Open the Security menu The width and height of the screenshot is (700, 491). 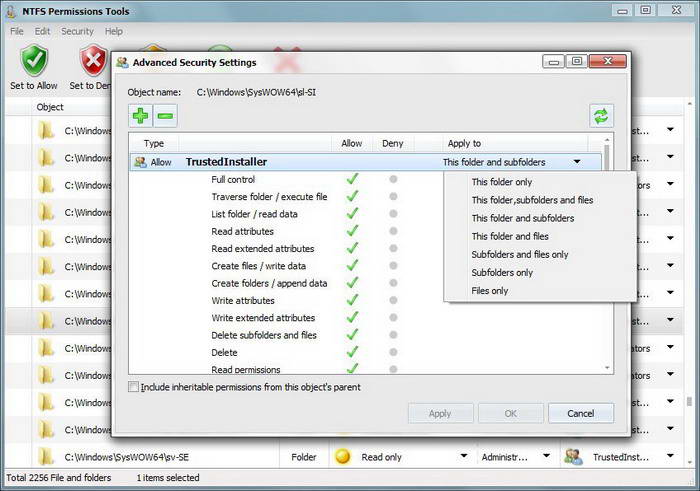pyautogui.click(x=77, y=31)
